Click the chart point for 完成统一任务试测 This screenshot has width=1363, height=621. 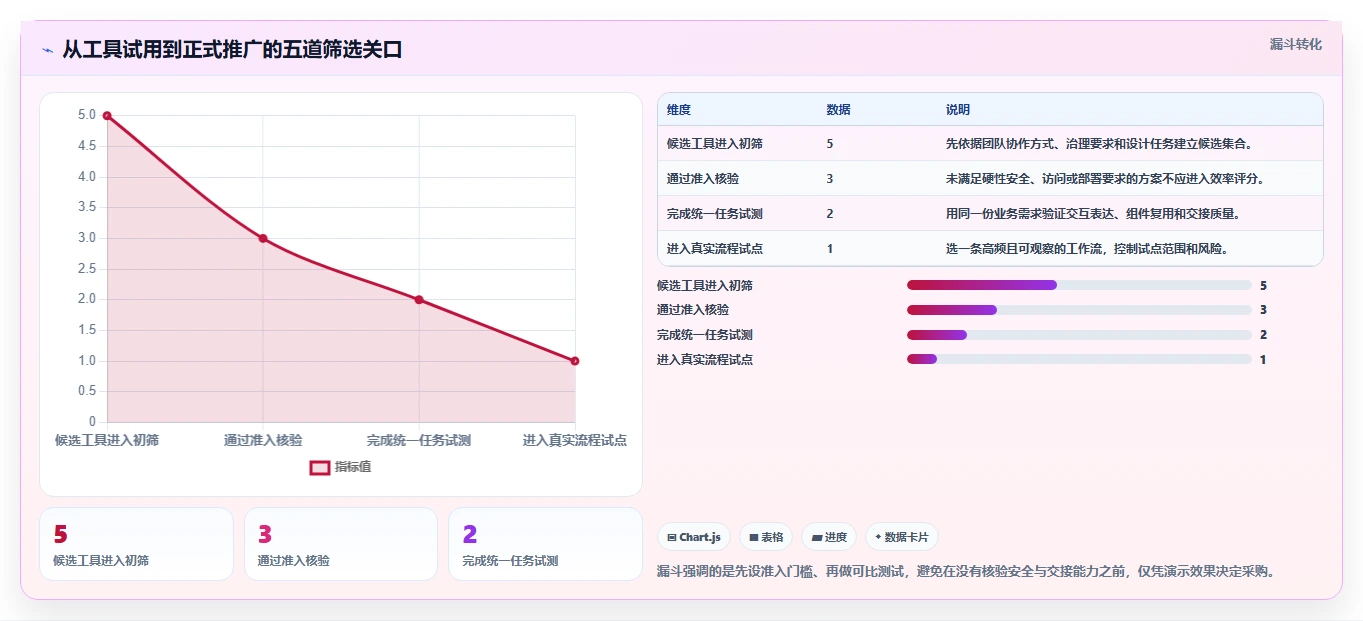pyautogui.click(x=419, y=300)
